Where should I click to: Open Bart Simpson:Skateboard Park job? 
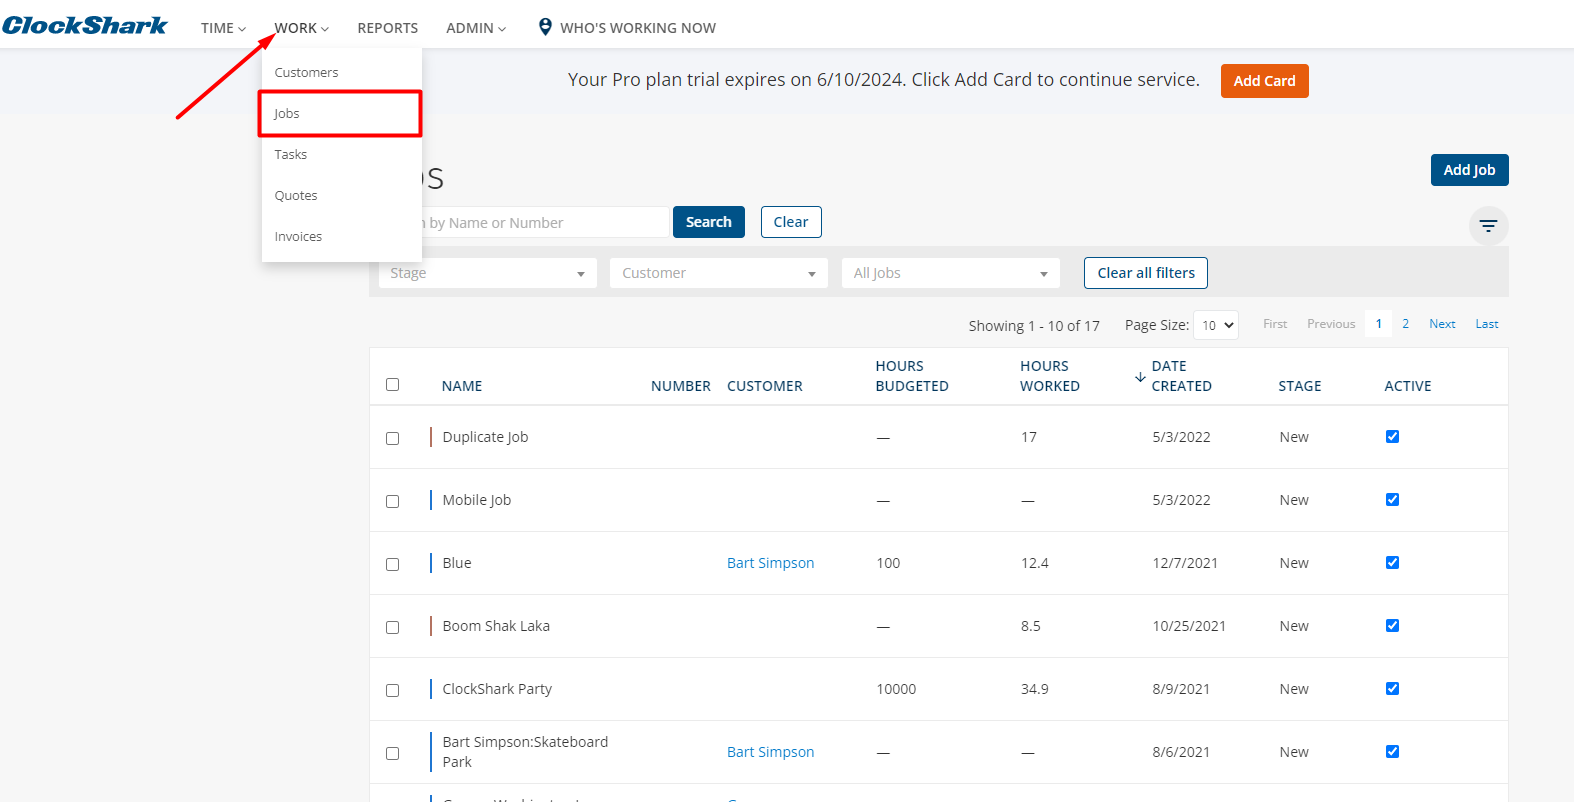click(x=525, y=752)
